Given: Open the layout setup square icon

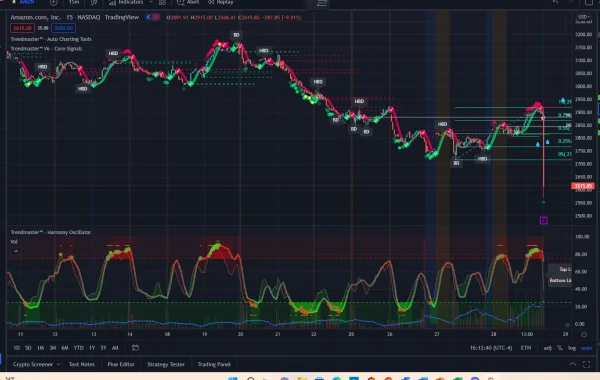Looking at the screenshot, I should pyautogui.click(x=589, y=2).
